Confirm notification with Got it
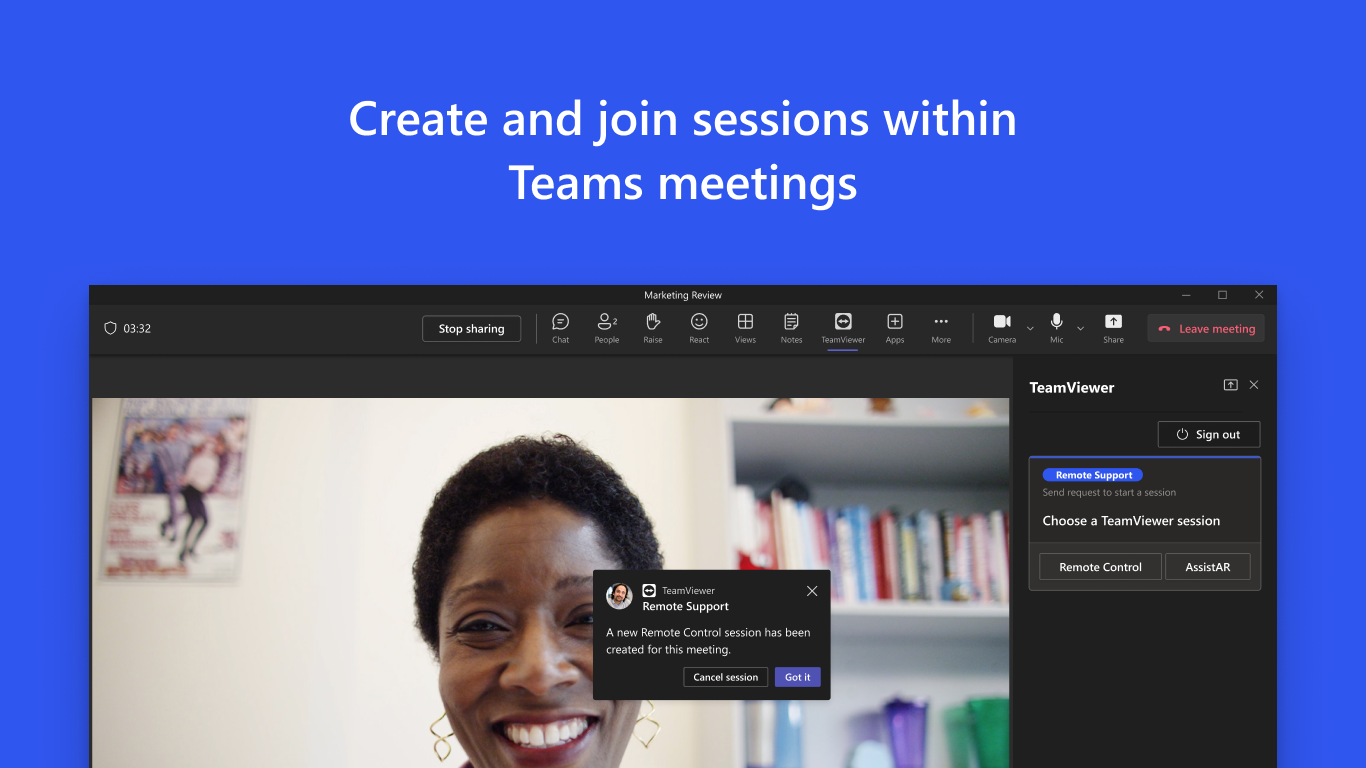Image resolution: width=1366 pixels, height=768 pixels. [798, 677]
